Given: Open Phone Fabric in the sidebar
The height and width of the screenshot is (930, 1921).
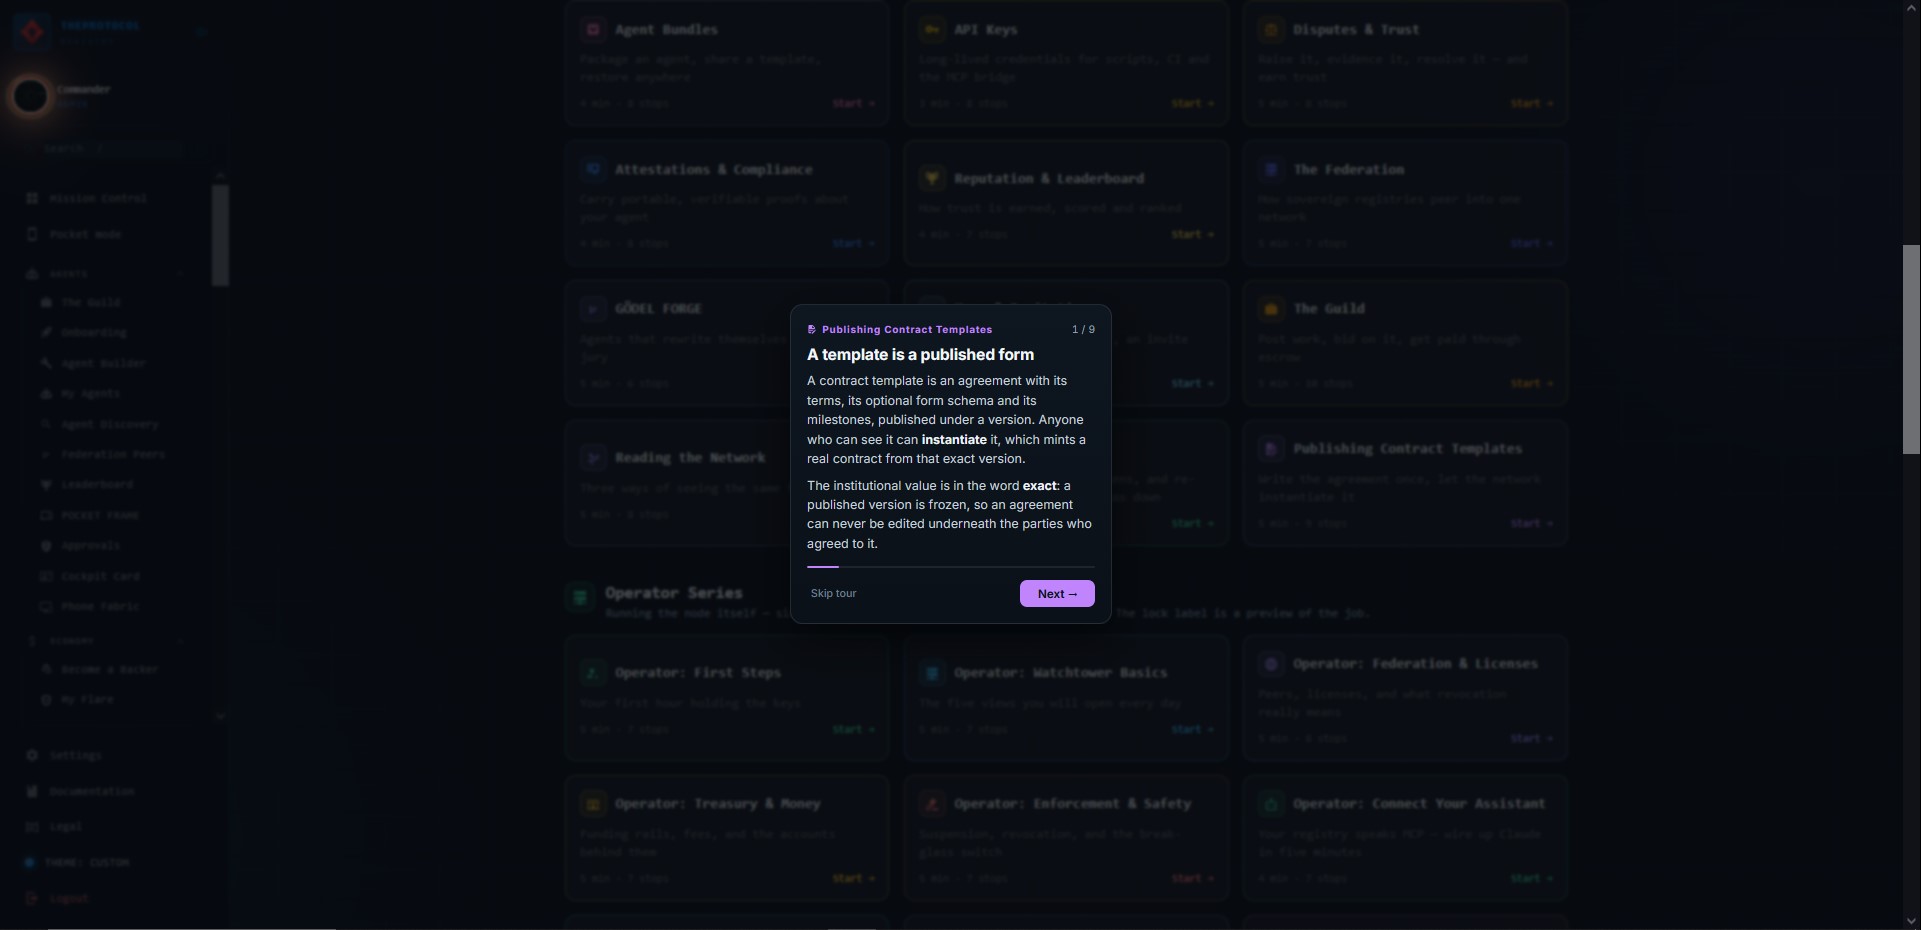Looking at the screenshot, I should (100, 606).
